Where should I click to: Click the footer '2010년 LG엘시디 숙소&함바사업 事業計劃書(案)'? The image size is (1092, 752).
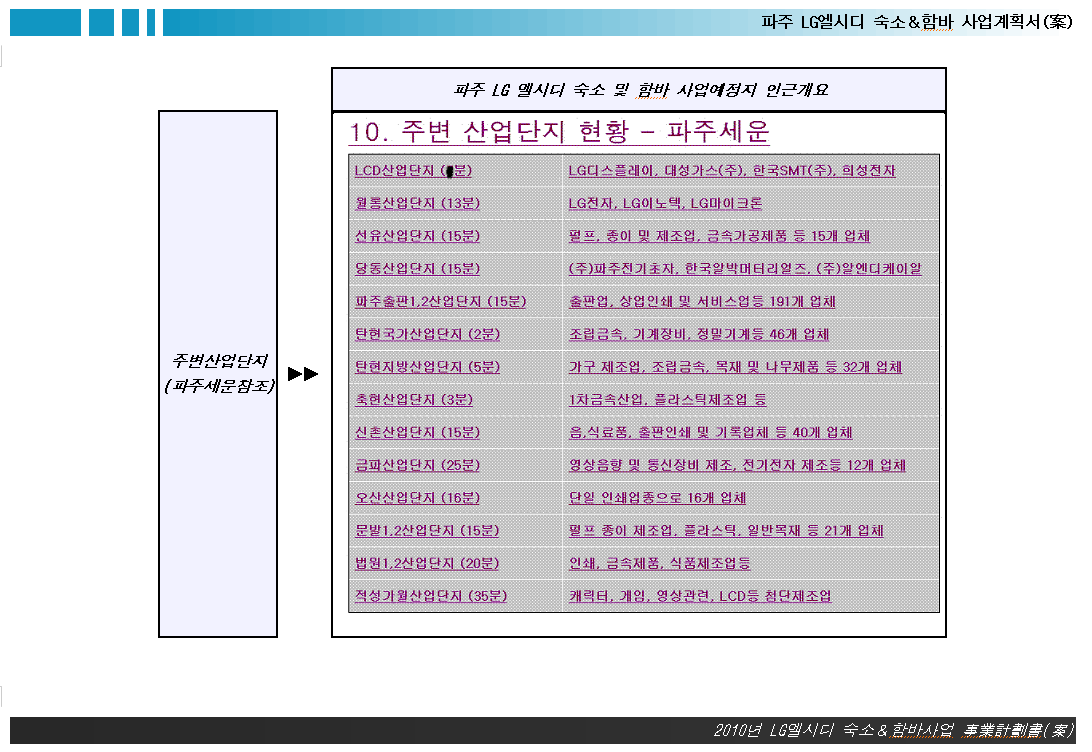(x=894, y=730)
